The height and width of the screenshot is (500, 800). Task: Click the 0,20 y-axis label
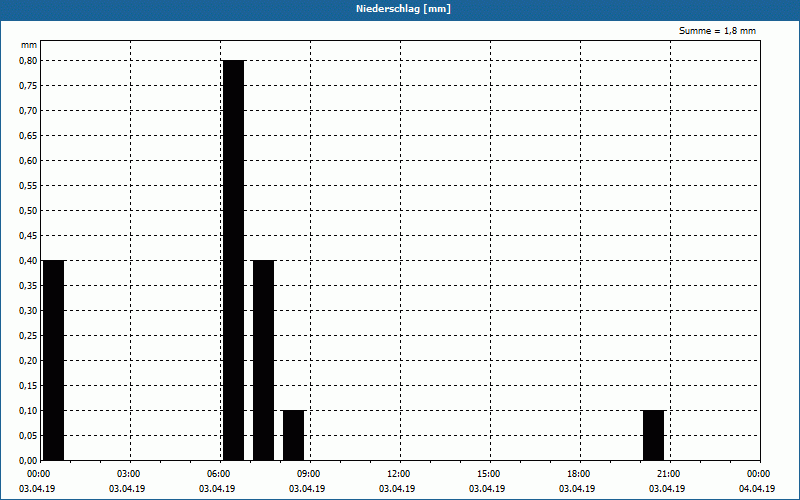tap(28, 361)
